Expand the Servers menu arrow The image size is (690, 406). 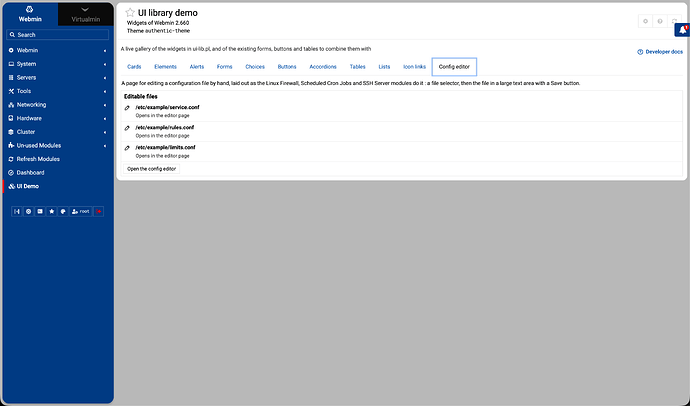coord(105,78)
